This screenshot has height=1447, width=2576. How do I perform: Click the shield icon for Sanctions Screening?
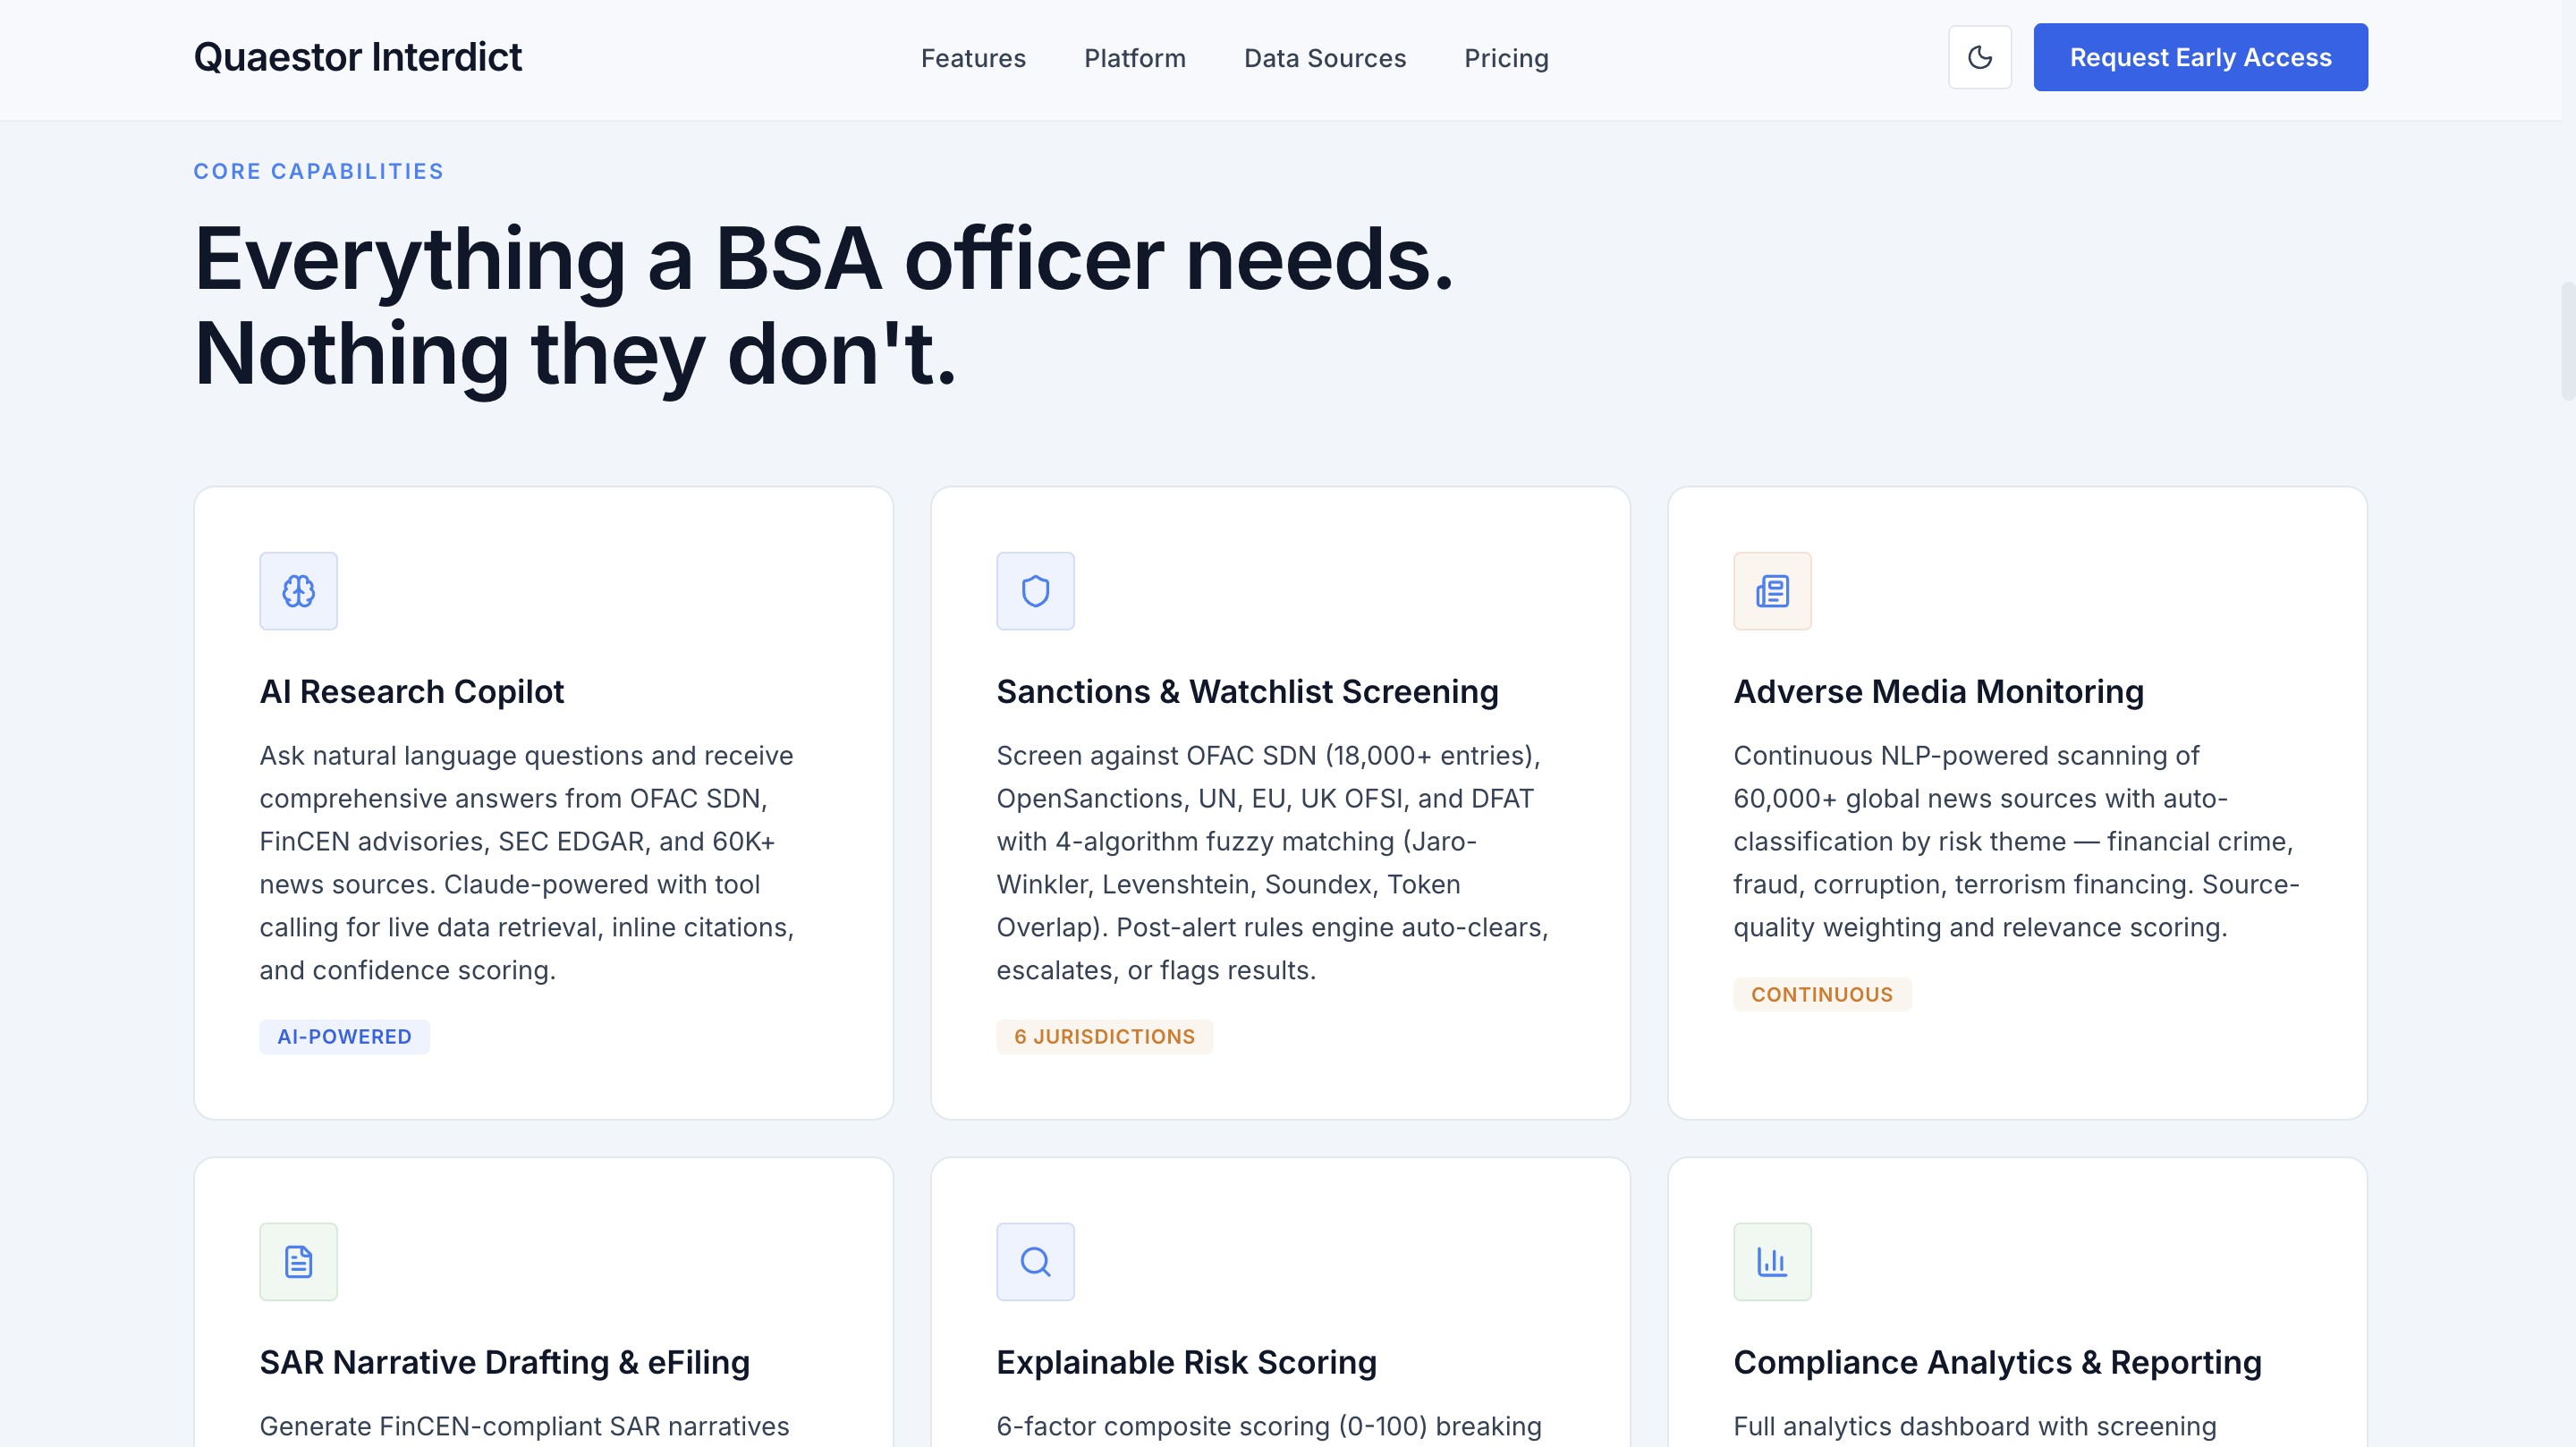(1035, 591)
